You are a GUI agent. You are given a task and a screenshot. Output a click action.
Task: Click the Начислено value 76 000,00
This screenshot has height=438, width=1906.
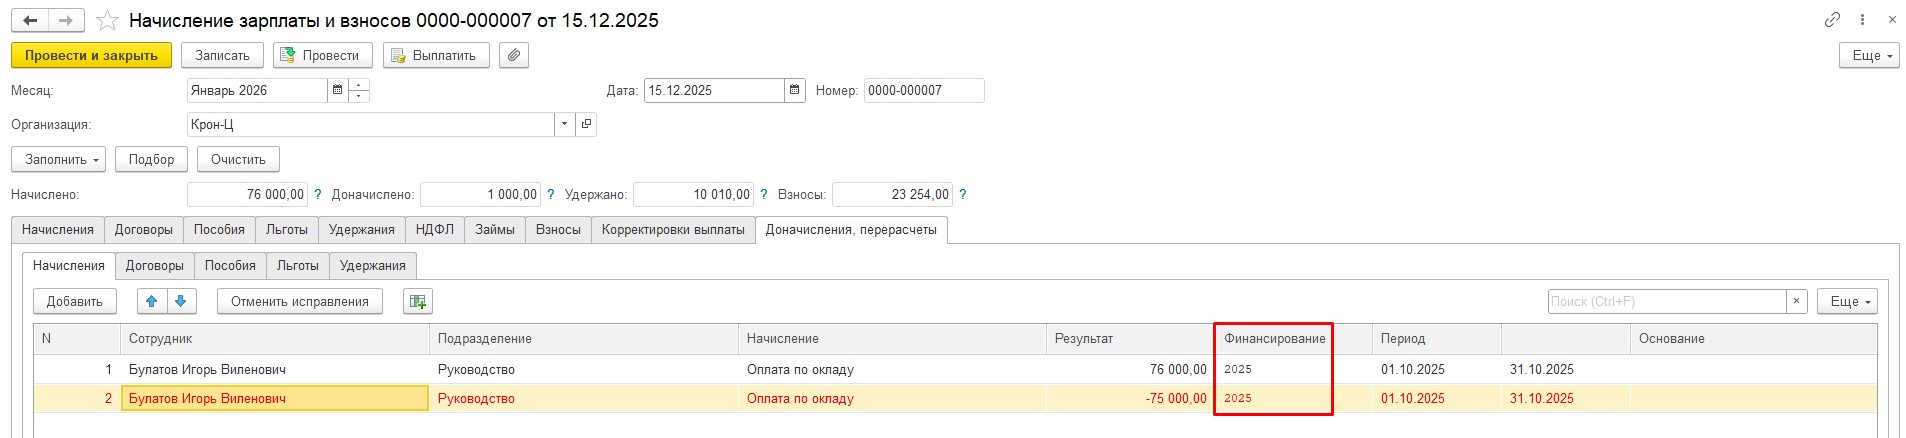(247, 195)
